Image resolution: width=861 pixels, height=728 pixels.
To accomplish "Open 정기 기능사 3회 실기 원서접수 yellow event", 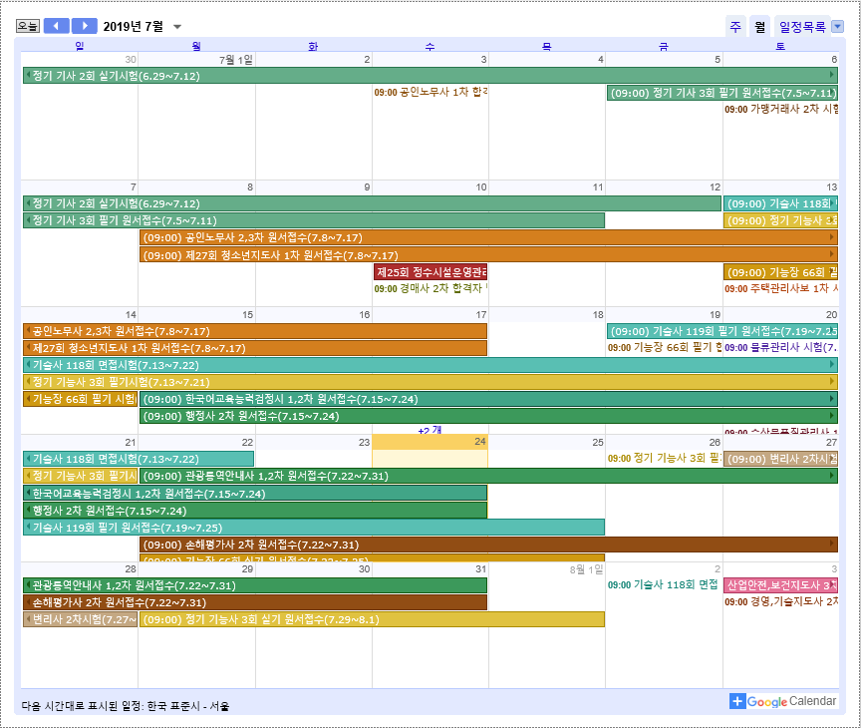I will click(371, 620).
